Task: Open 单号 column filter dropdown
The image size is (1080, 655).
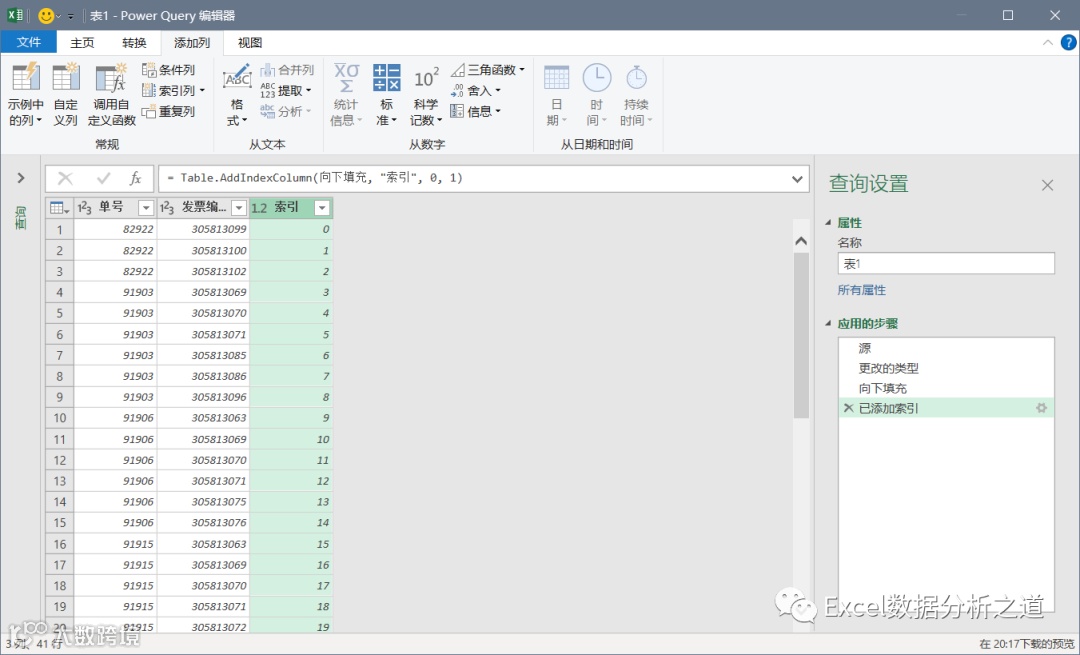Action: pos(146,207)
